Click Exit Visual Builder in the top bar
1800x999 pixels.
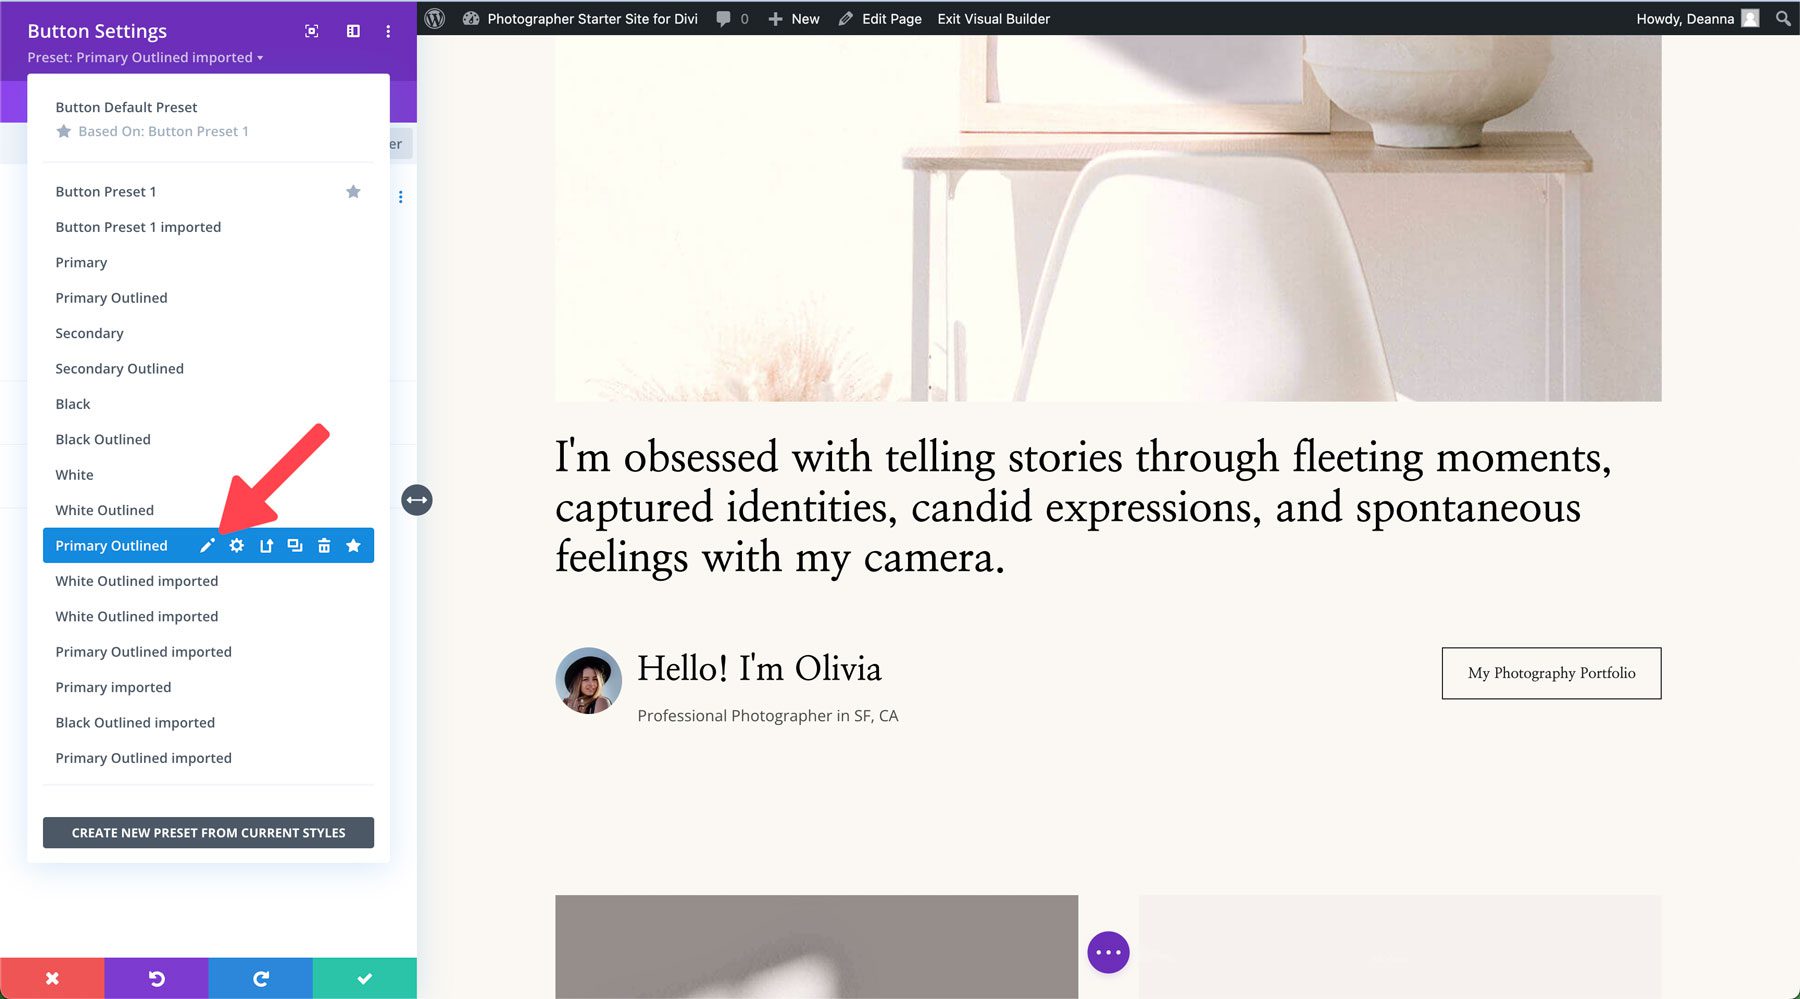click(x=992, y=18)
